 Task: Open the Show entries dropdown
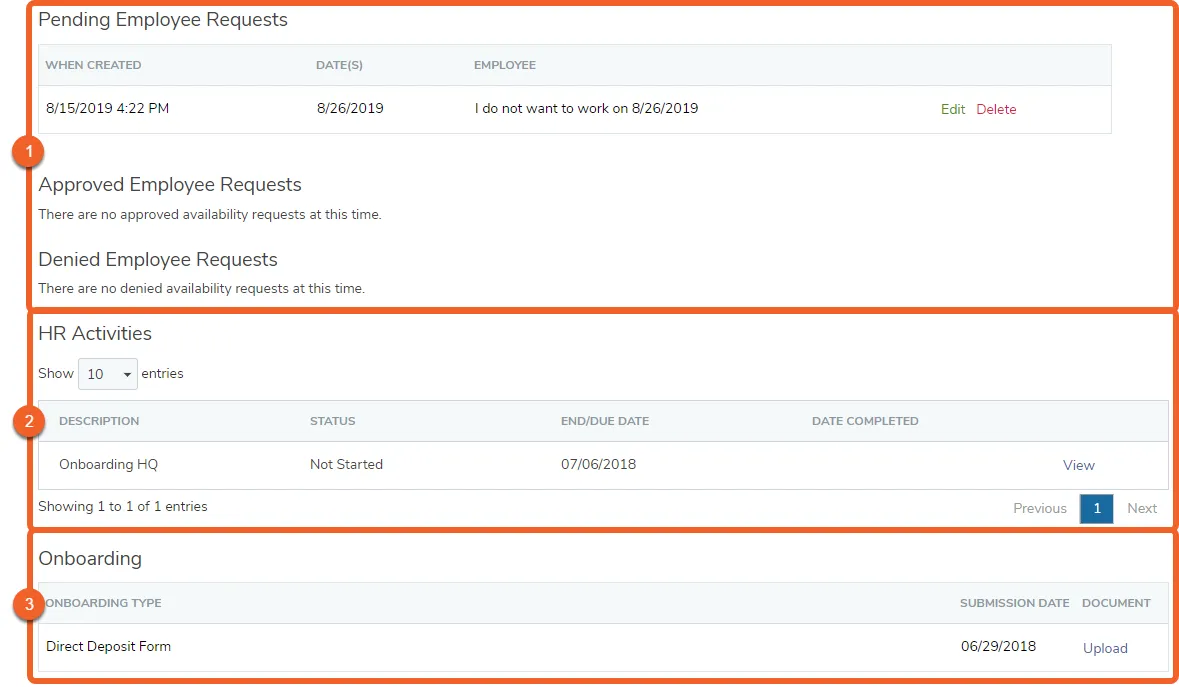(x=108, y=374)
